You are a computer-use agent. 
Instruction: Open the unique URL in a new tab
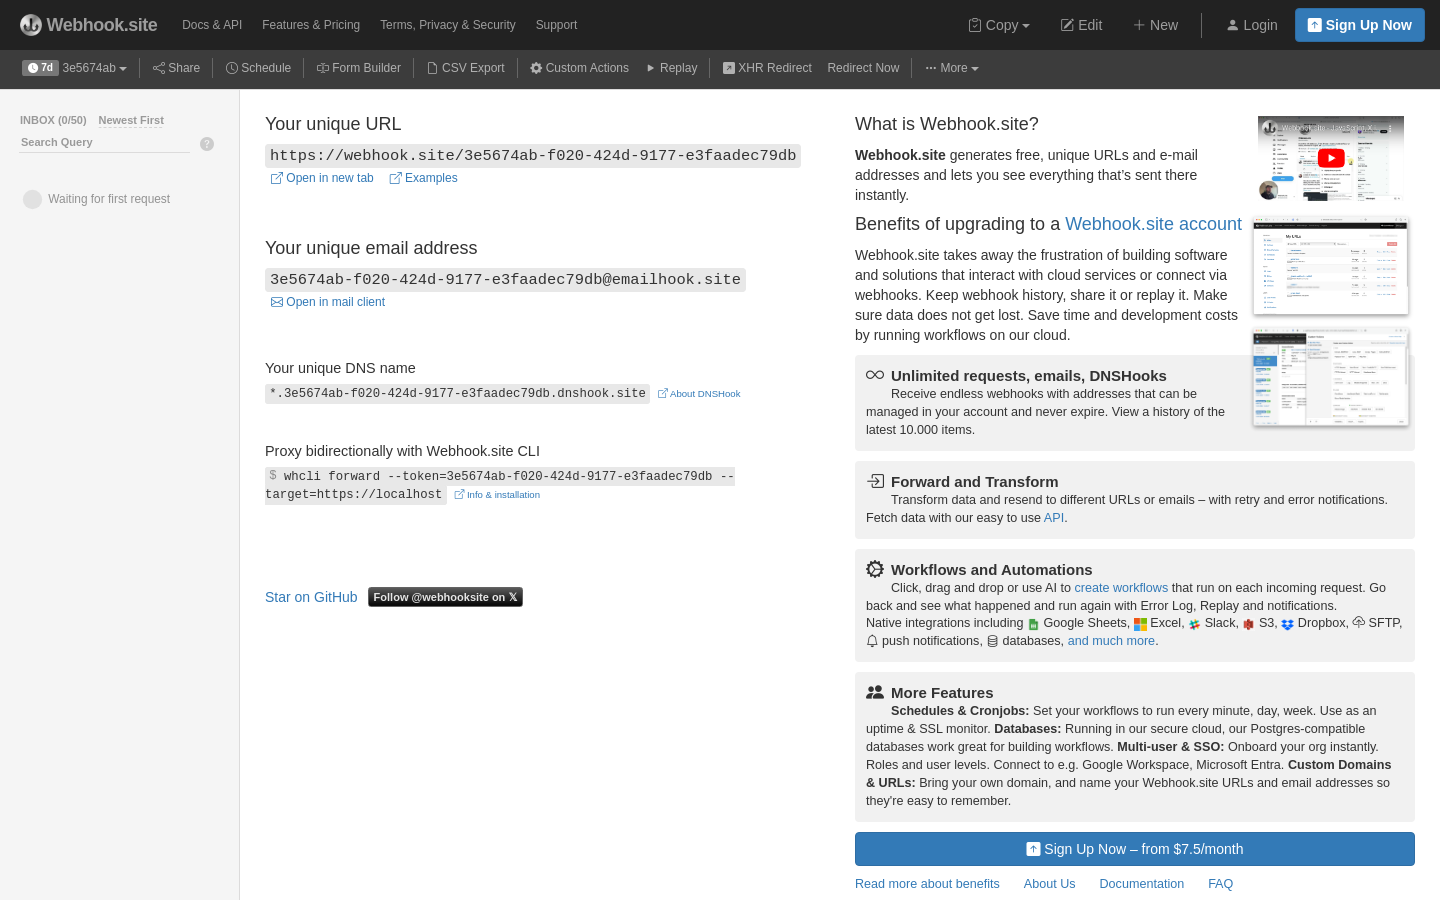[321, 177]
